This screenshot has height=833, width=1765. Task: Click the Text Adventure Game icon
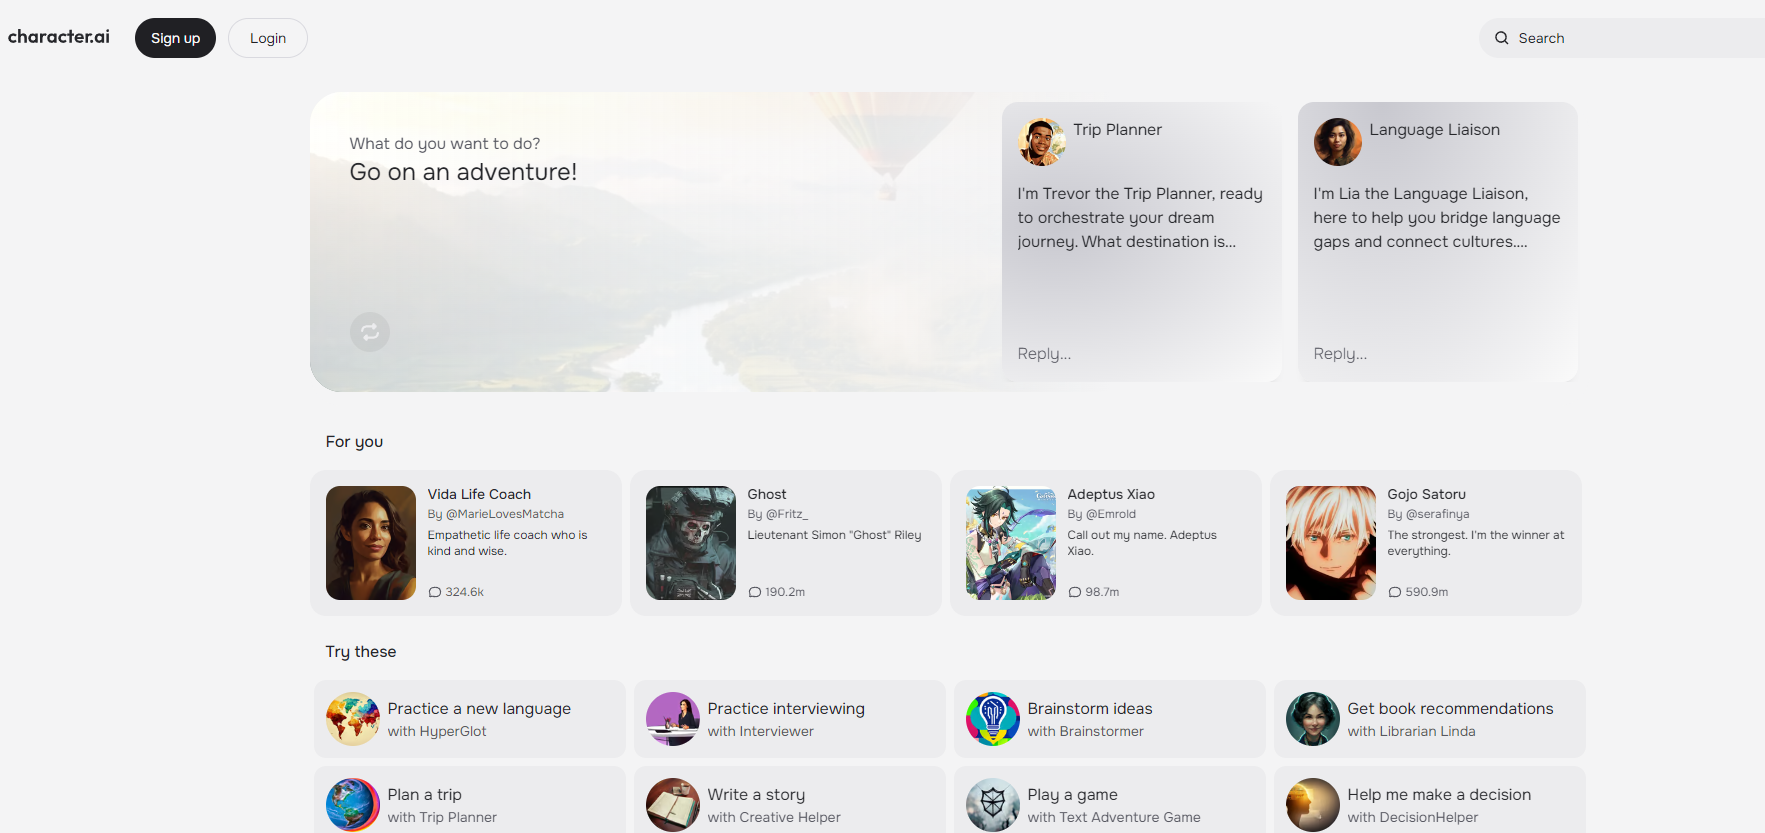(992, 805)
